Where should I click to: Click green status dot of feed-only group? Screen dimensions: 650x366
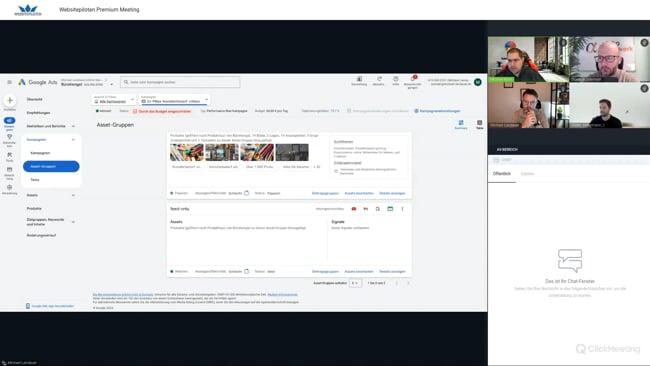pos(172,271)
